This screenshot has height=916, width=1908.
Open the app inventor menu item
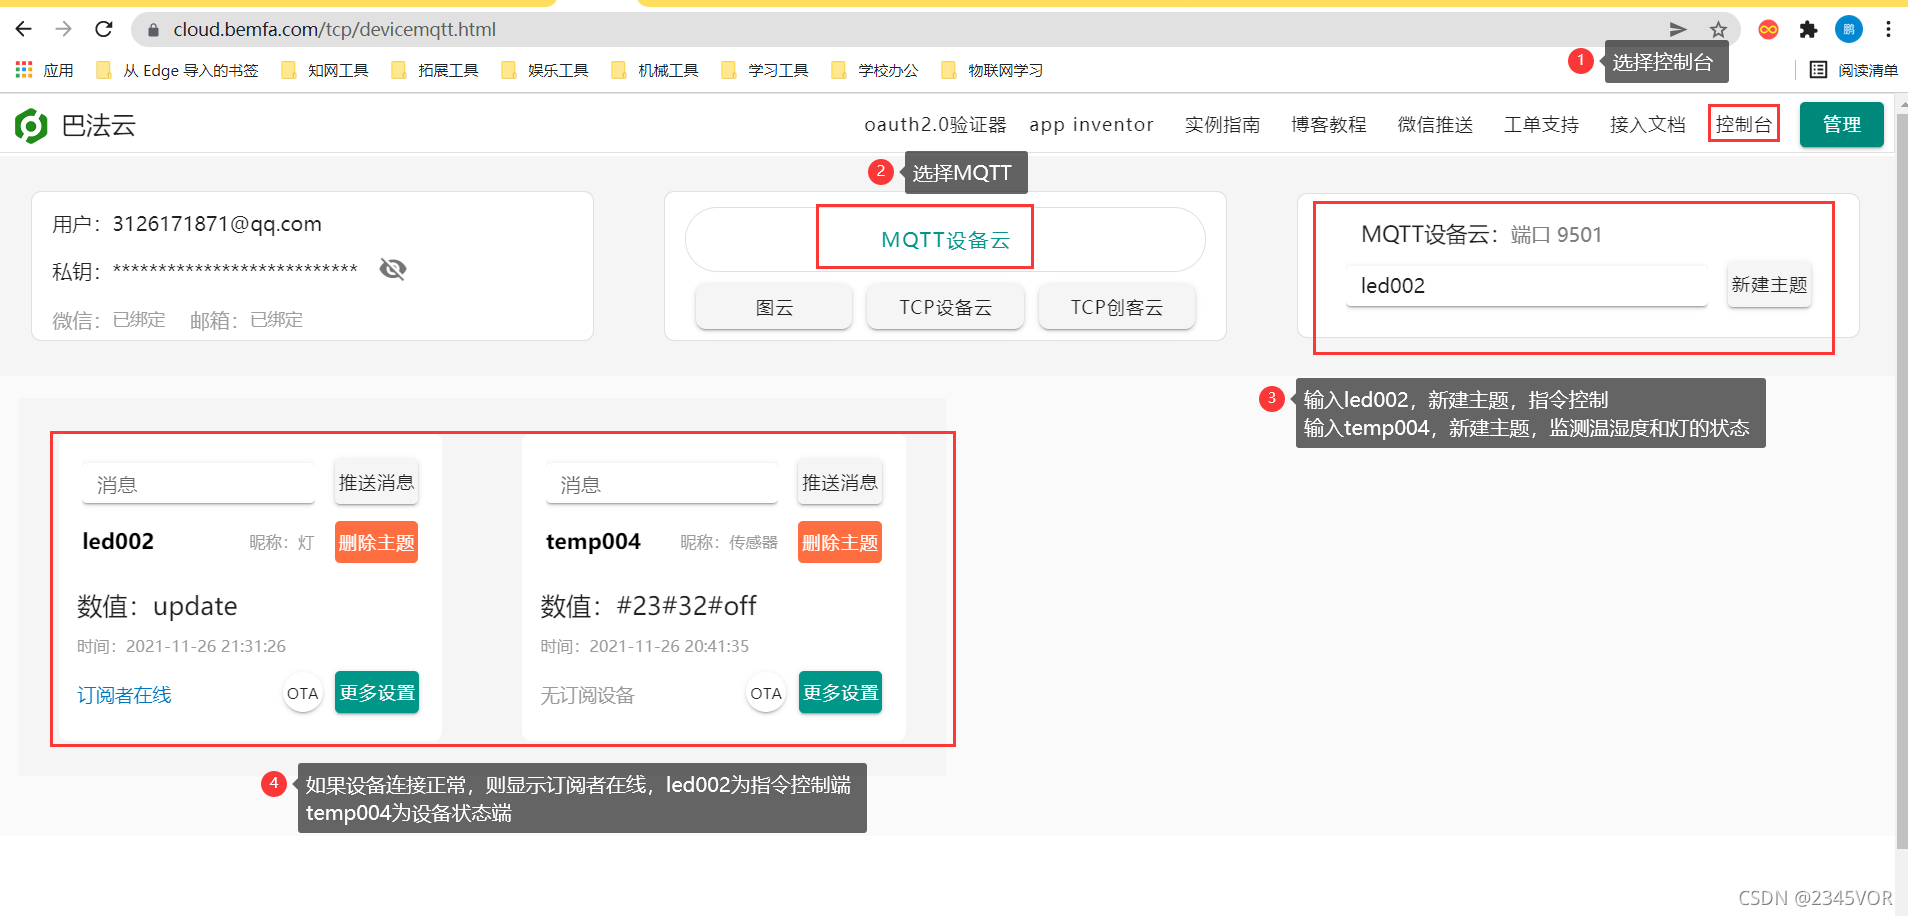[1091, 125]
